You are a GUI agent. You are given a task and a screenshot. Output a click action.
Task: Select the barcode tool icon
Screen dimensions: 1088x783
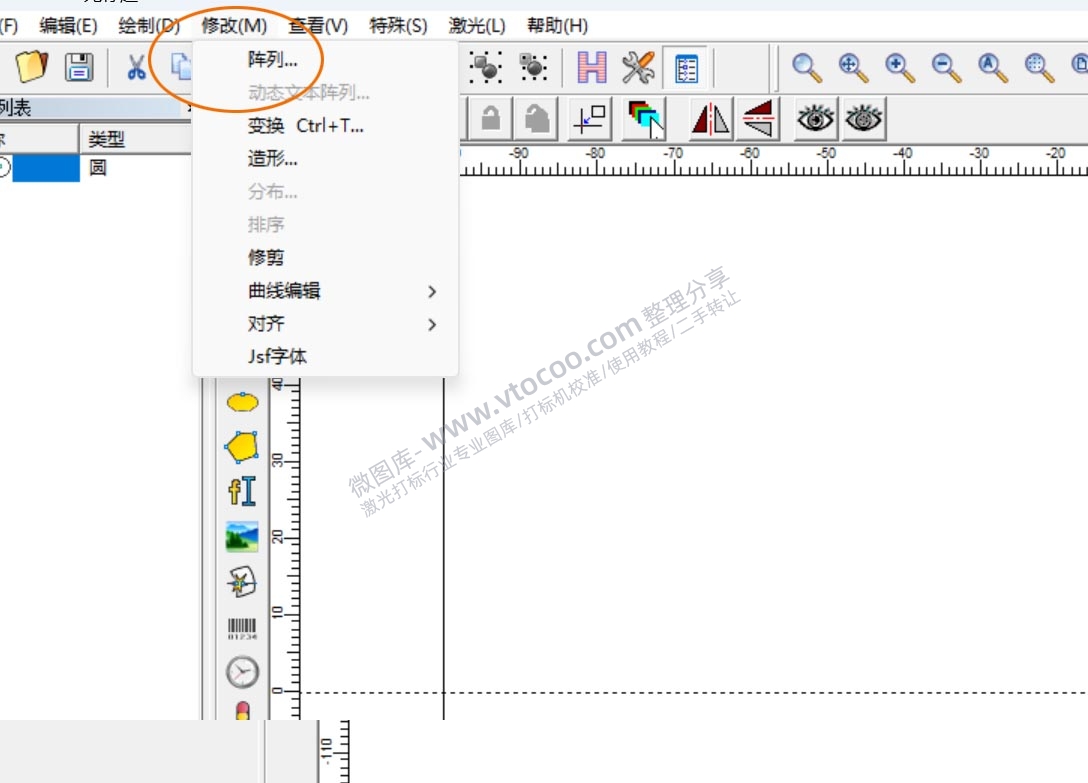(242, 628)
